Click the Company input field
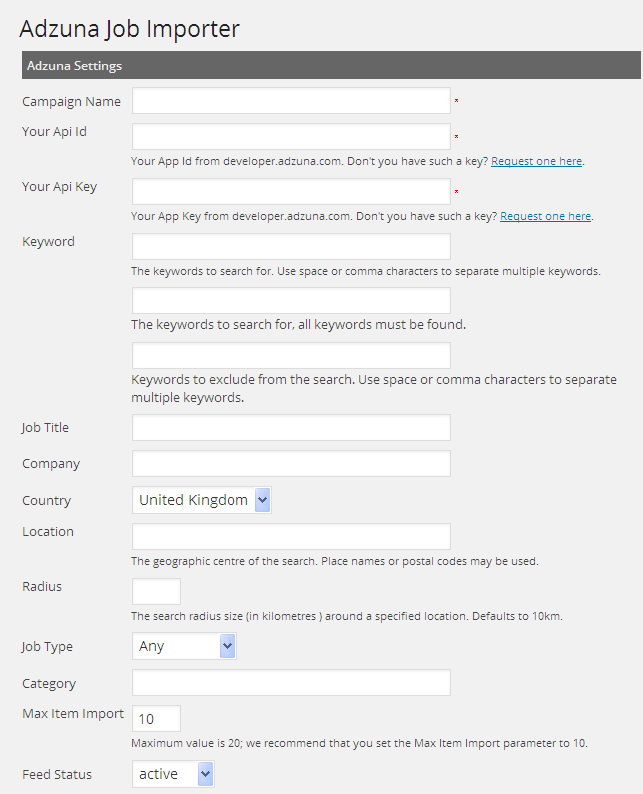 [291, 464]
